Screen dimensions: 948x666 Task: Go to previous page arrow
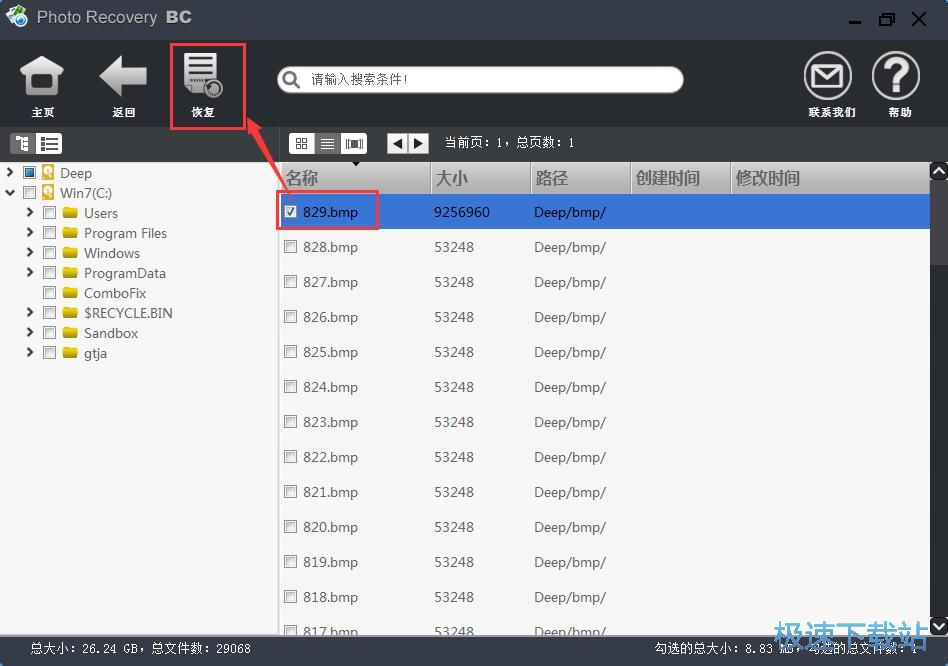[397, 143]
